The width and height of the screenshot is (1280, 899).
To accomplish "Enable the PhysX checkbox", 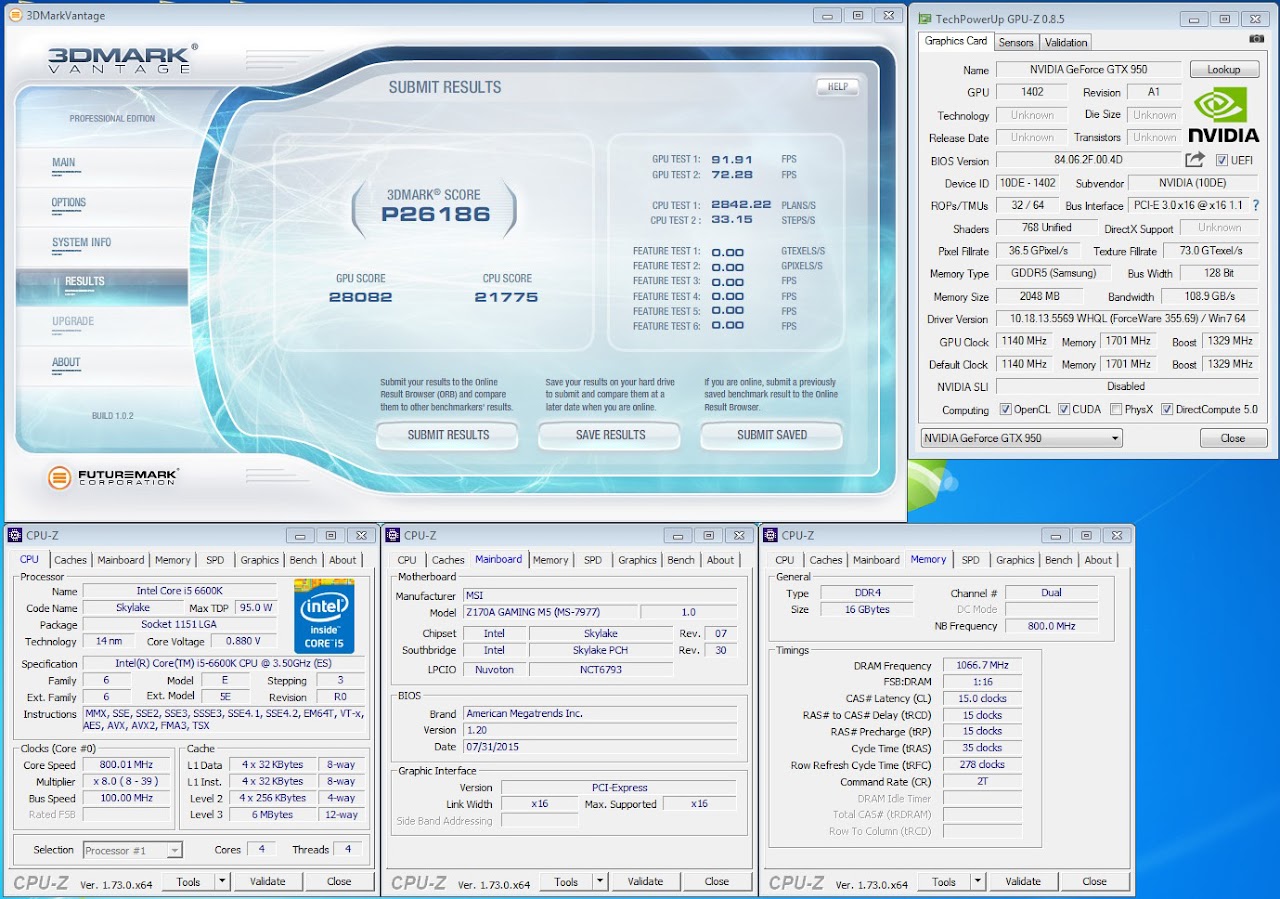I will click(x=1115, y=410).
